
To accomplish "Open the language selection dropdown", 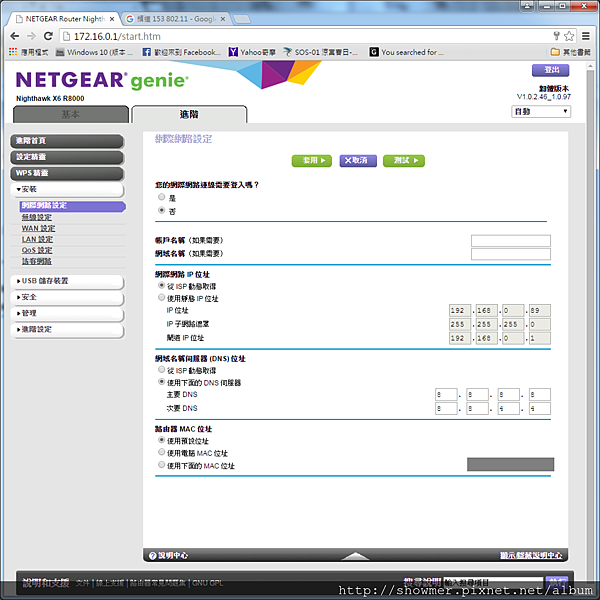I will pos(541,111).
